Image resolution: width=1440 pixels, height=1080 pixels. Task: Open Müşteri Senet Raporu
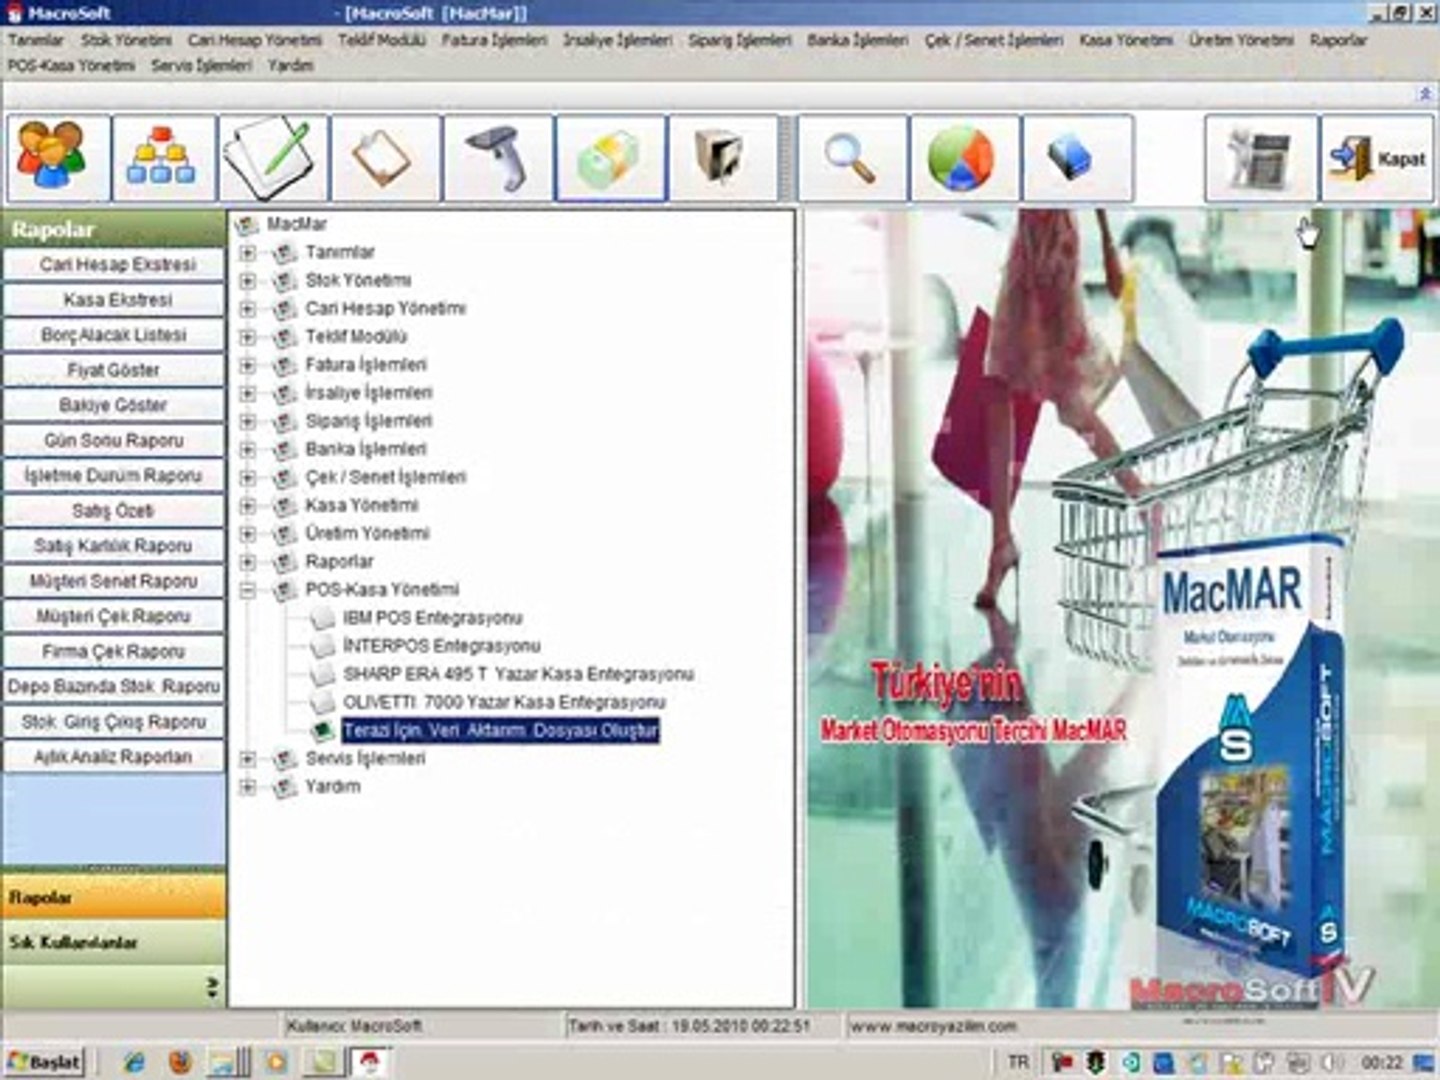(x=114, y=581)
